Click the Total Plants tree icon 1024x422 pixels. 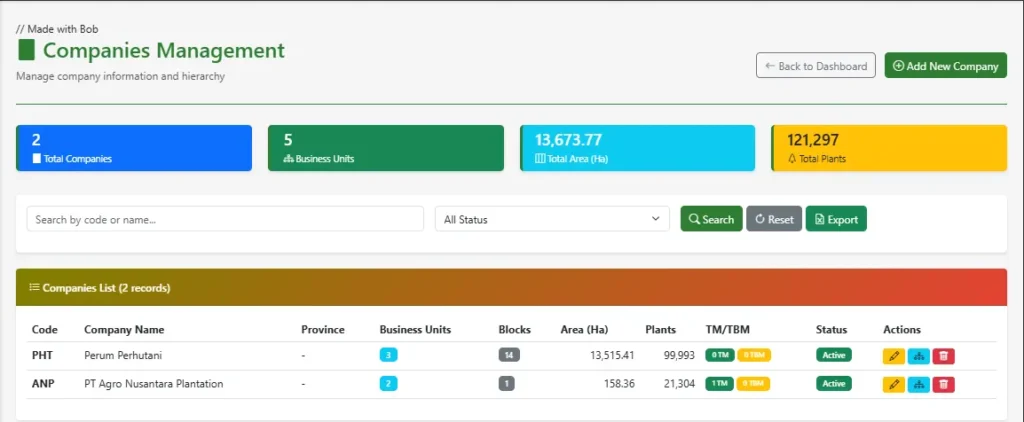[x=792, y=159]
